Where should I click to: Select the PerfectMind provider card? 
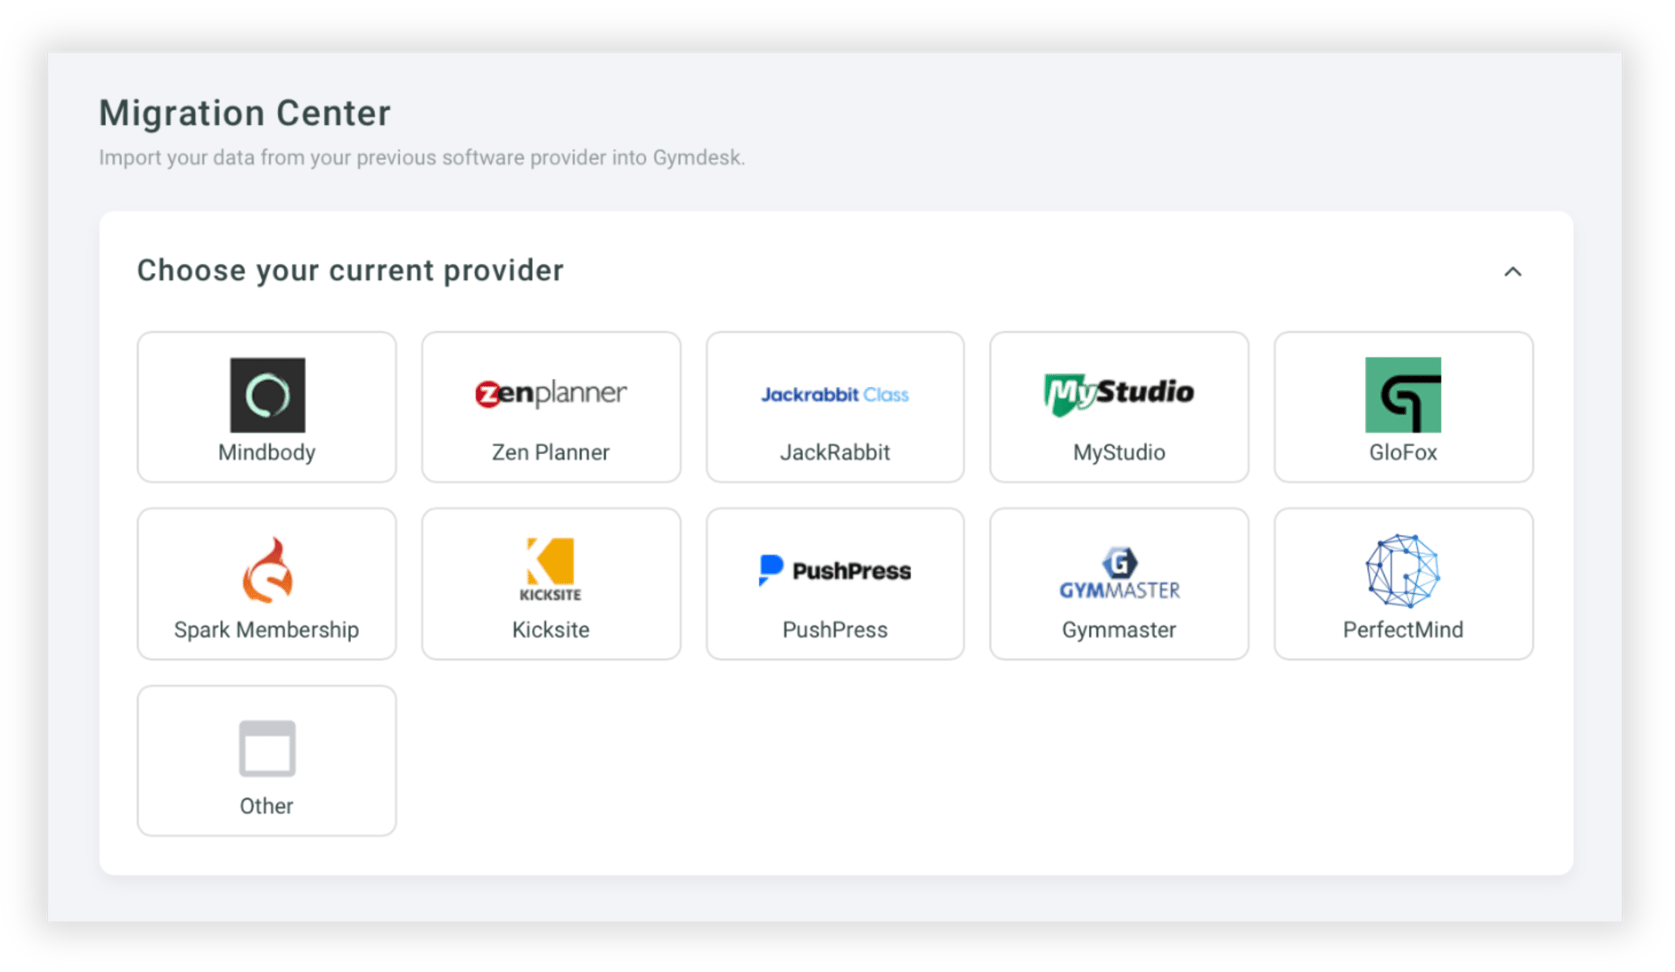(x=1403, y=584)
